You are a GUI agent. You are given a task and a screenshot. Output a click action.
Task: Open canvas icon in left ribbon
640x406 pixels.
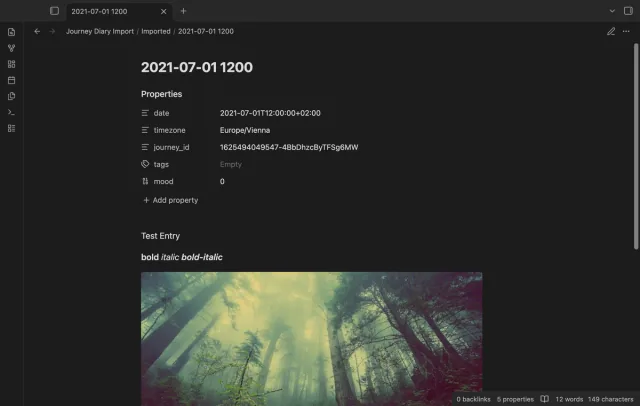tap(11, 64)
